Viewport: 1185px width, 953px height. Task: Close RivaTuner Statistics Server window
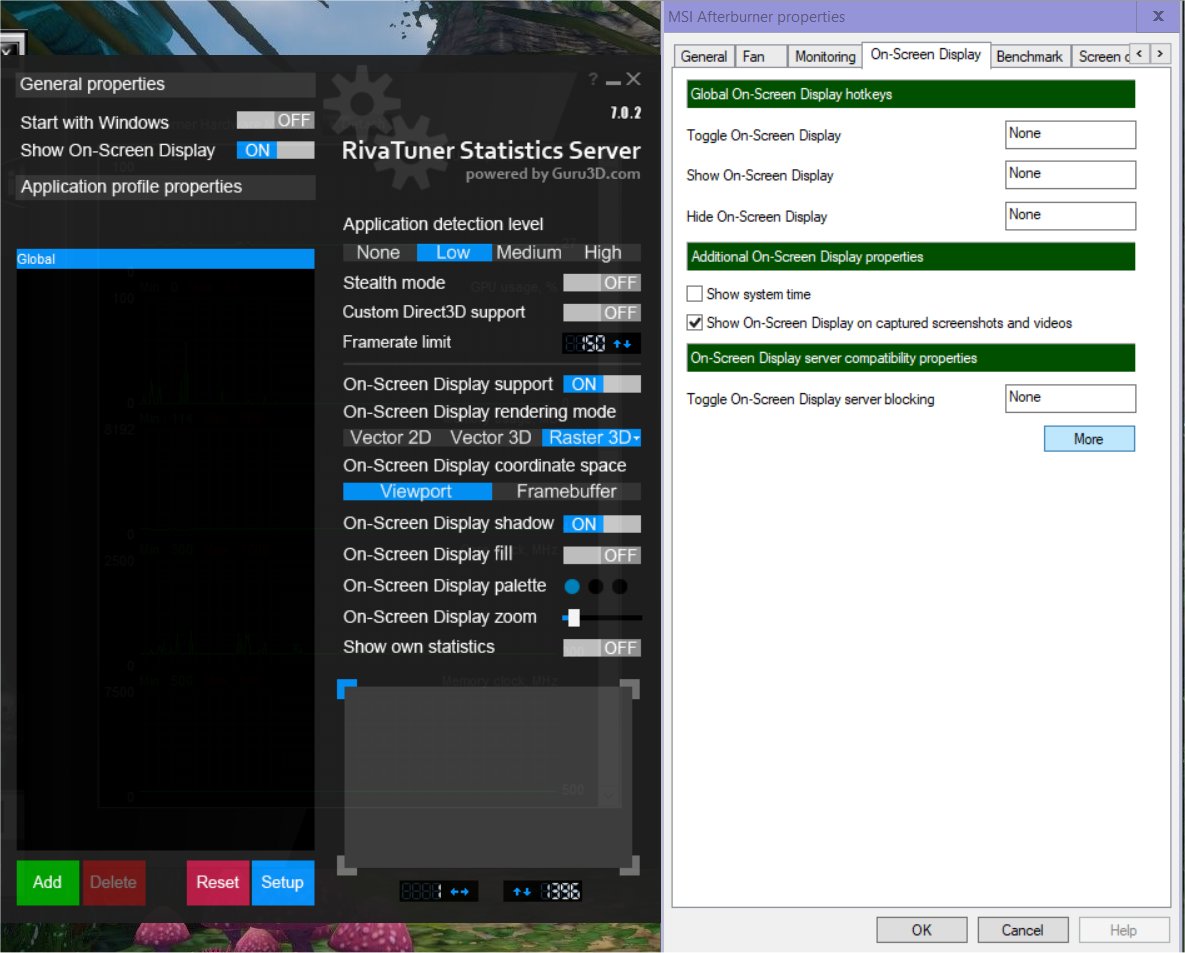click(633, 79)
